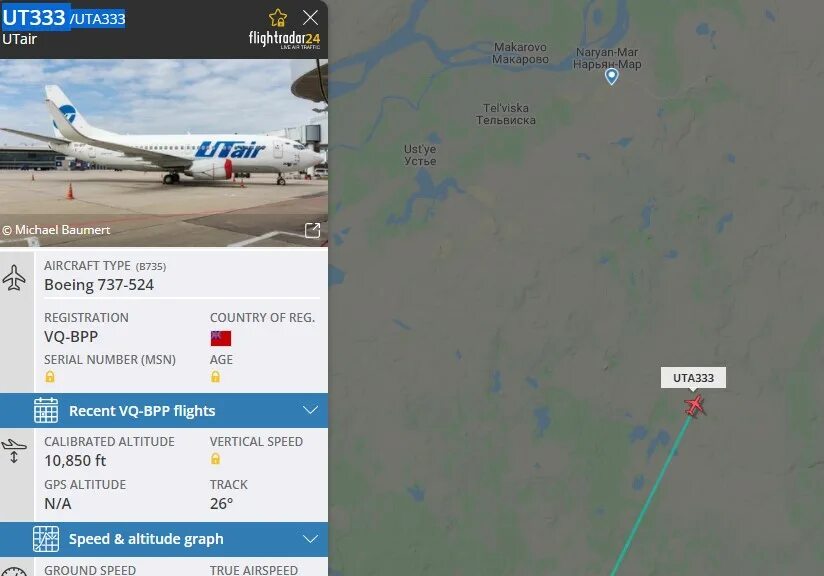The width and height of the screenshot is (824, 576).
Task: Open aircraft photo in external link
Action: coord(313,230)
